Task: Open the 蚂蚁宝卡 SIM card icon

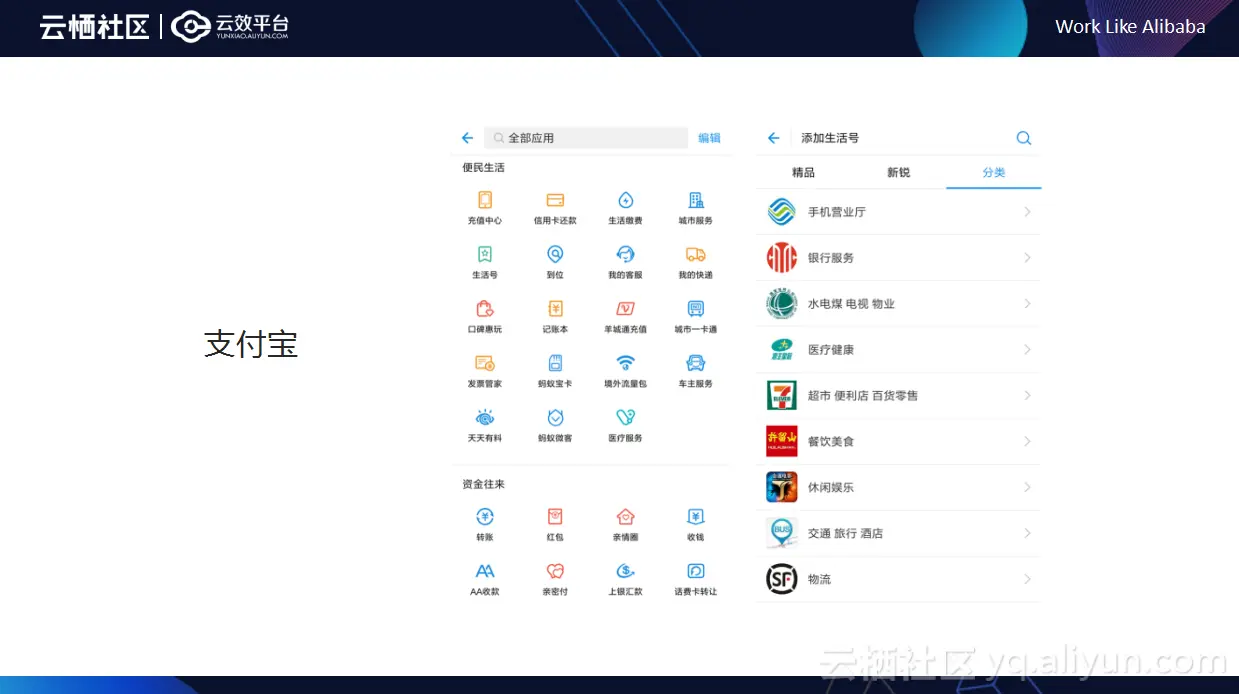Action: (555, 363)
